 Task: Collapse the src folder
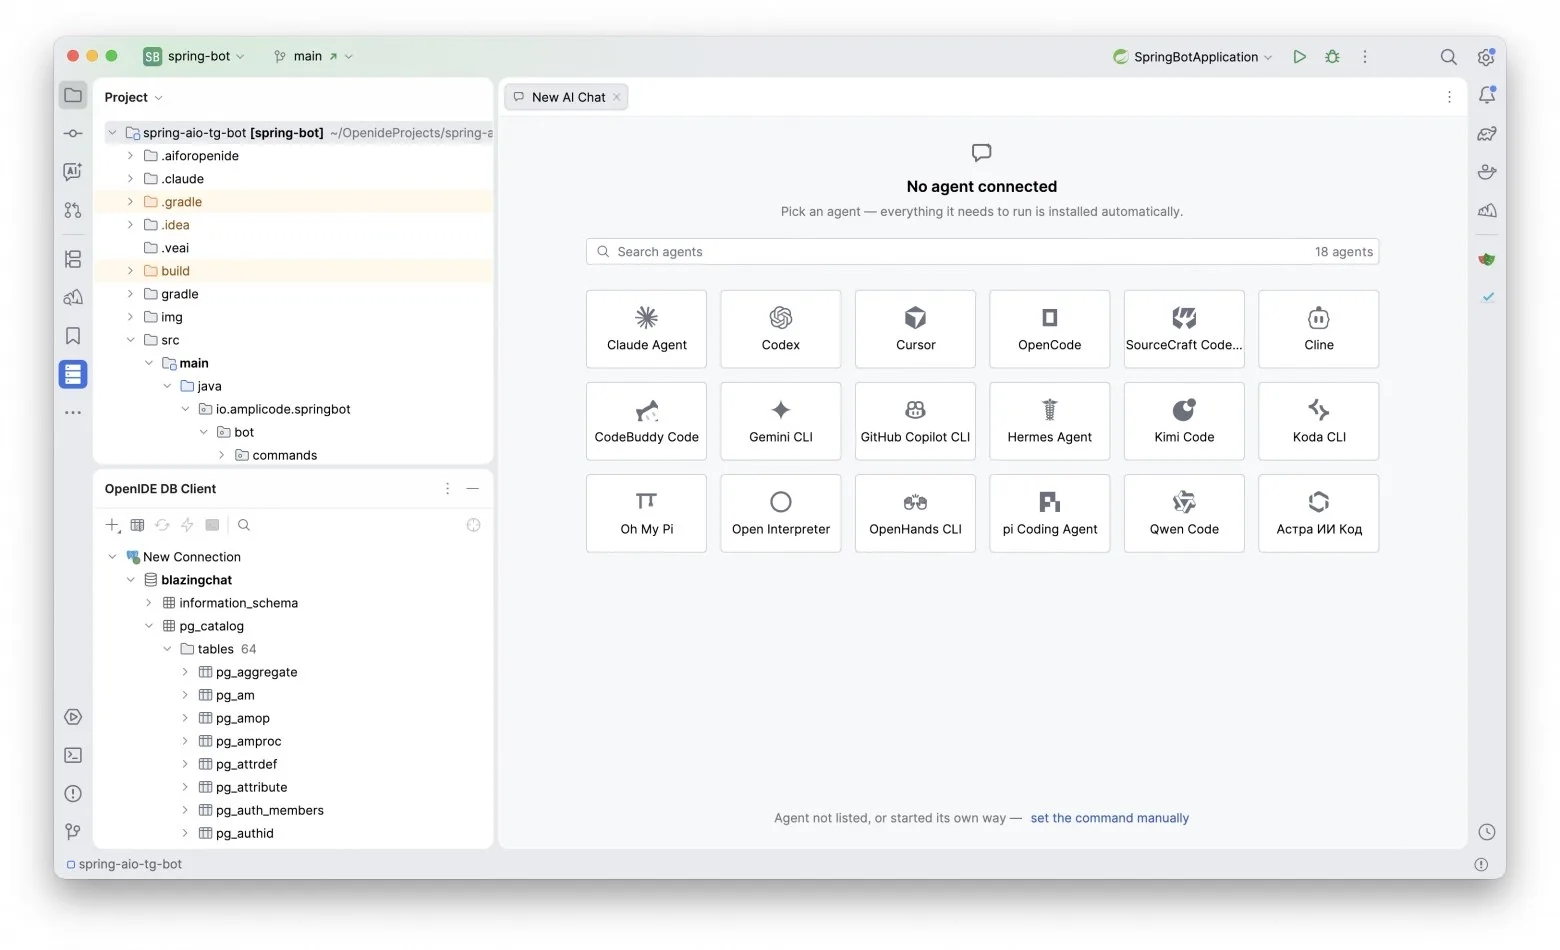pos(130,340)
